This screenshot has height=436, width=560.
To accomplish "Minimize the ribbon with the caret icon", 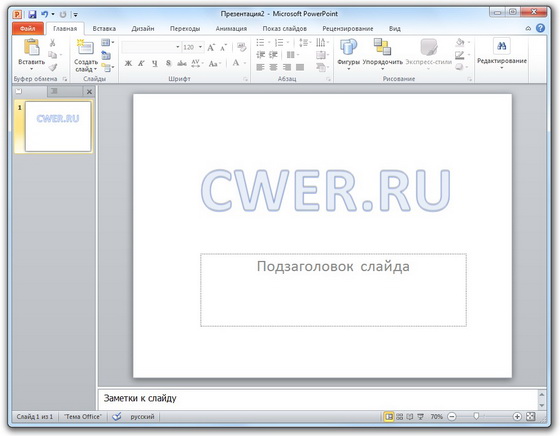I will pyautogui.click(x=528, y=29).
